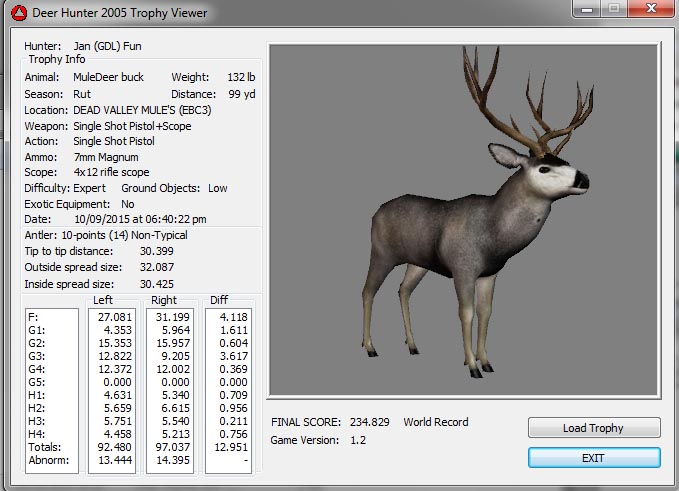Click the red Deer Hunter title bar icon
The image size is (679, 491).
tap(15, 13)
